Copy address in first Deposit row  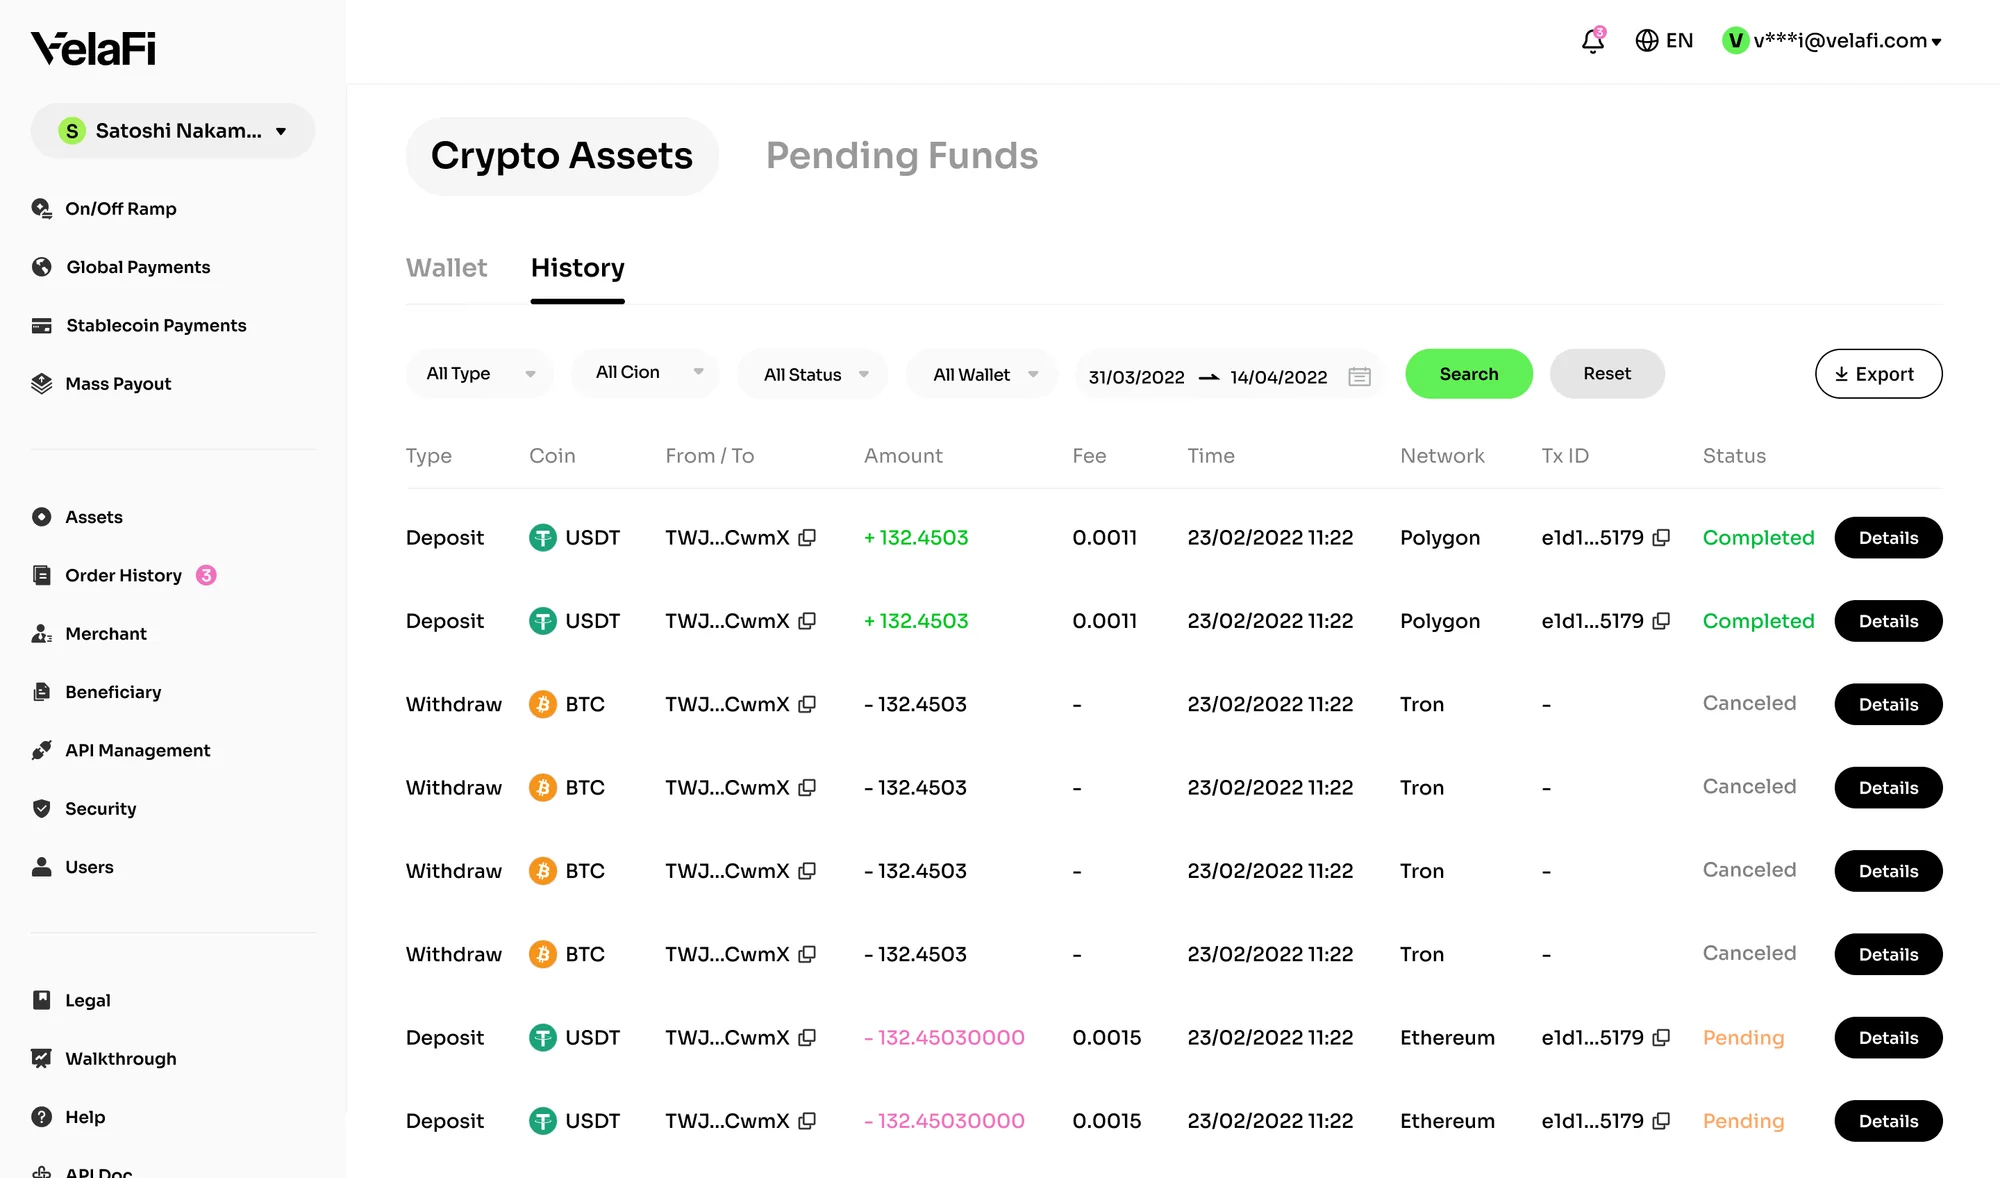[807, 538]
